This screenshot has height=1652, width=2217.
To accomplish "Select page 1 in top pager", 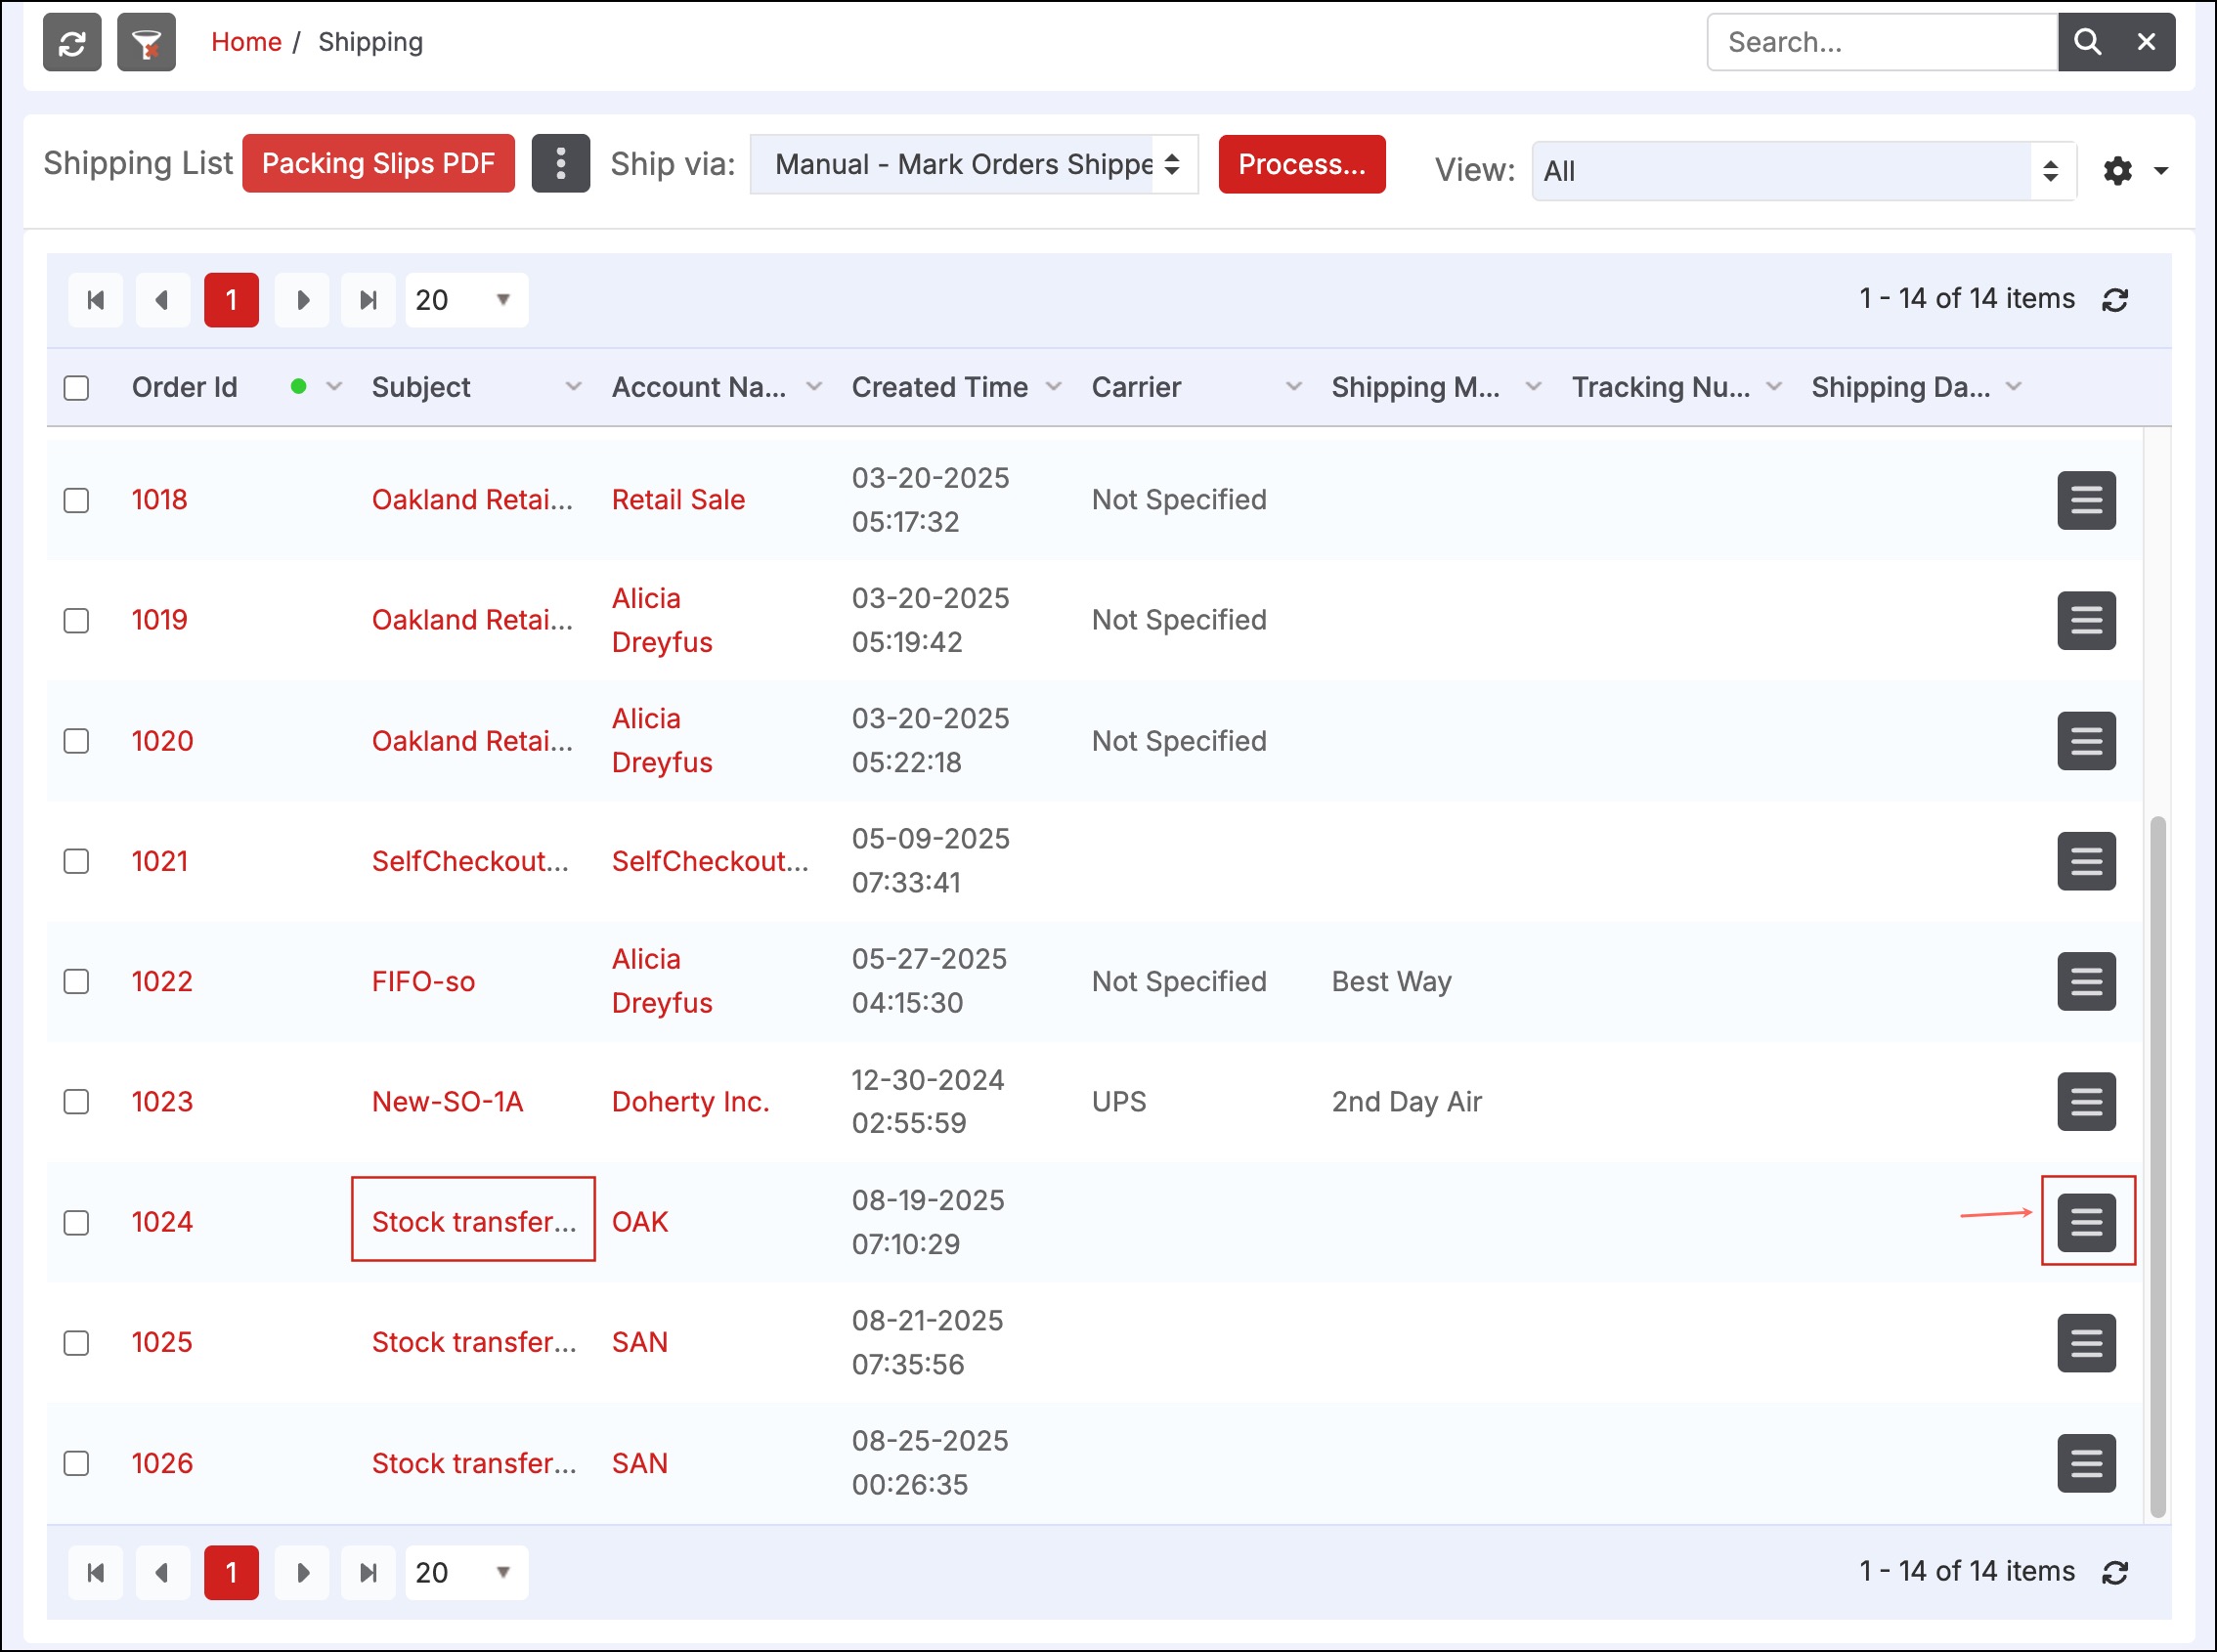I will tap(231, 300).
